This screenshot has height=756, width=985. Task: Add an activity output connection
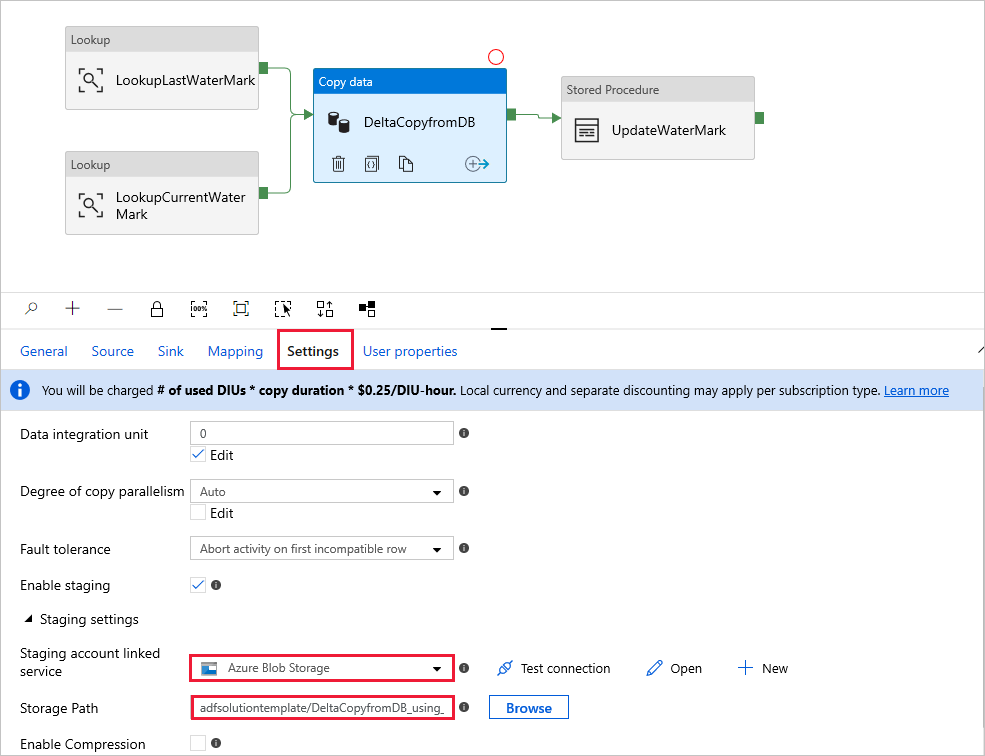pos(477,163)
